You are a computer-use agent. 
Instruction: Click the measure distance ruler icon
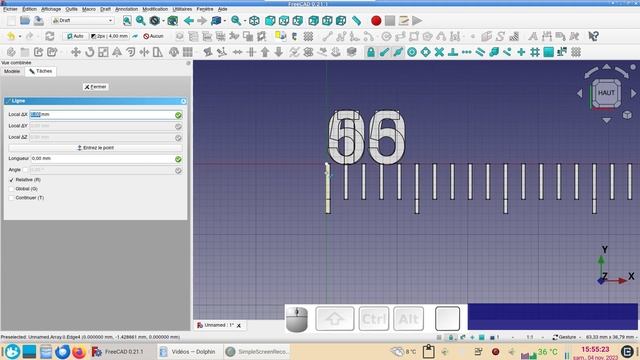(356, 20)
